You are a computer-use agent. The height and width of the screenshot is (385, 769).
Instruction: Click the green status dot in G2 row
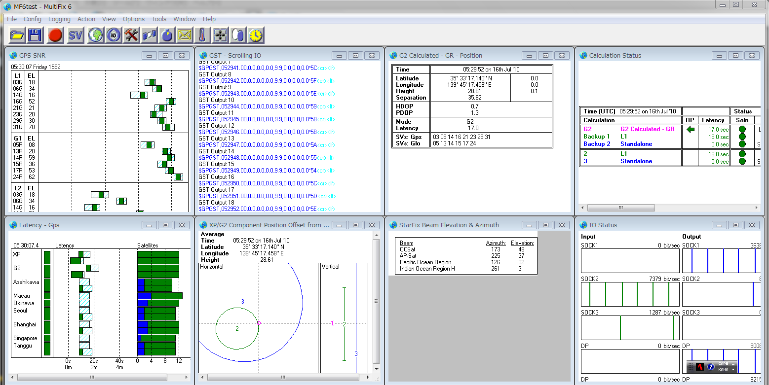[x=742, y=129]
